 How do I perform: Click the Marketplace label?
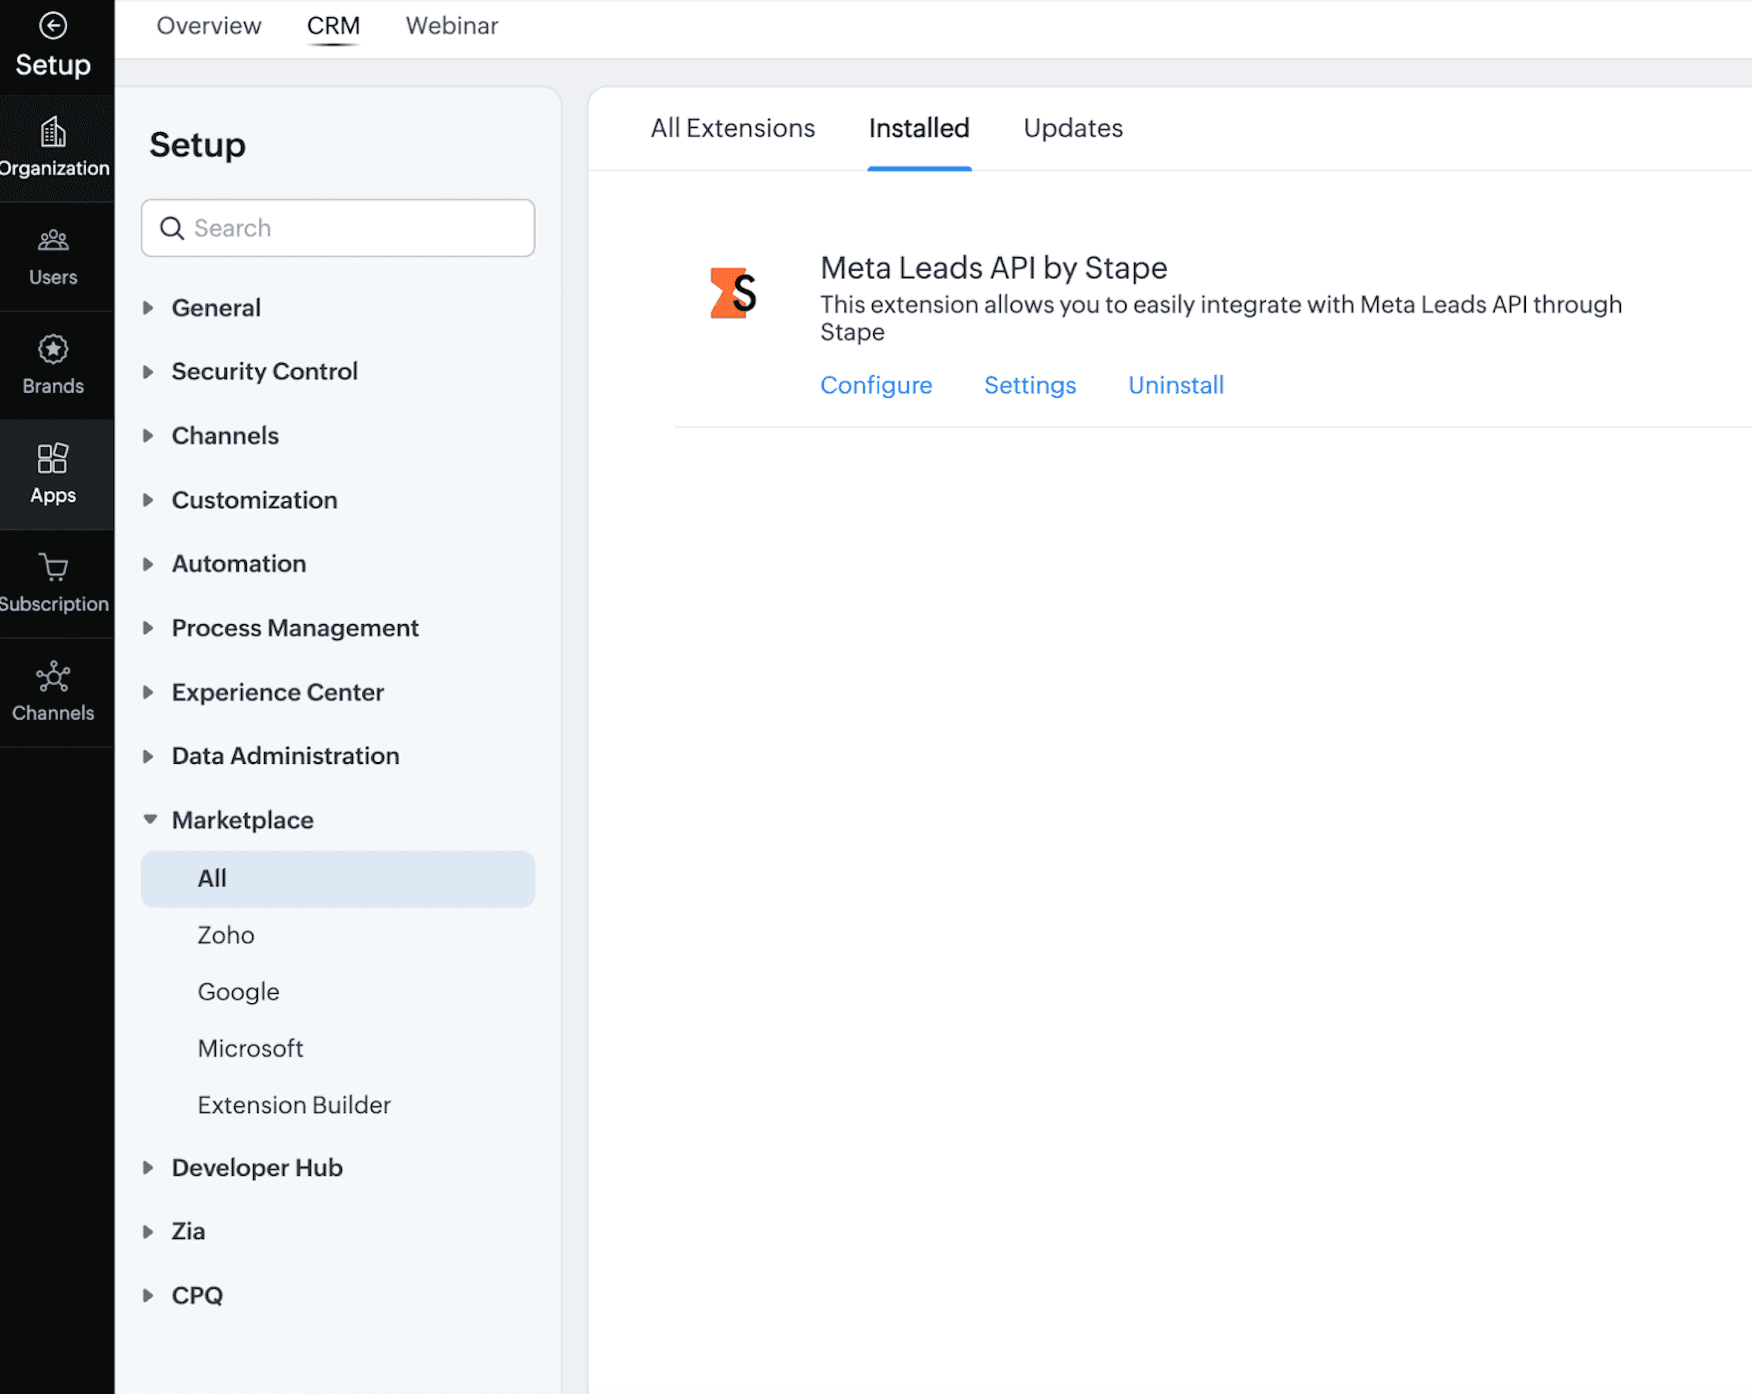[x=243, y=820]
